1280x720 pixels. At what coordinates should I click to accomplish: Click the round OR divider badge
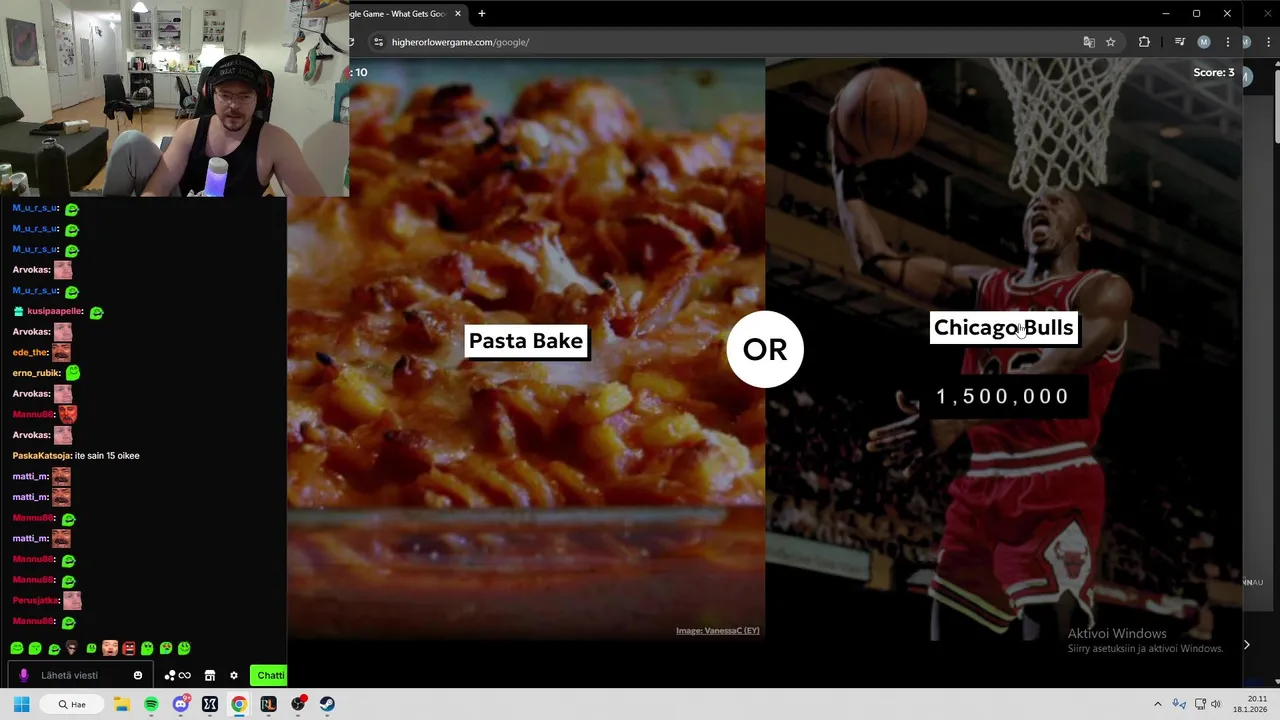pos(765,349)
